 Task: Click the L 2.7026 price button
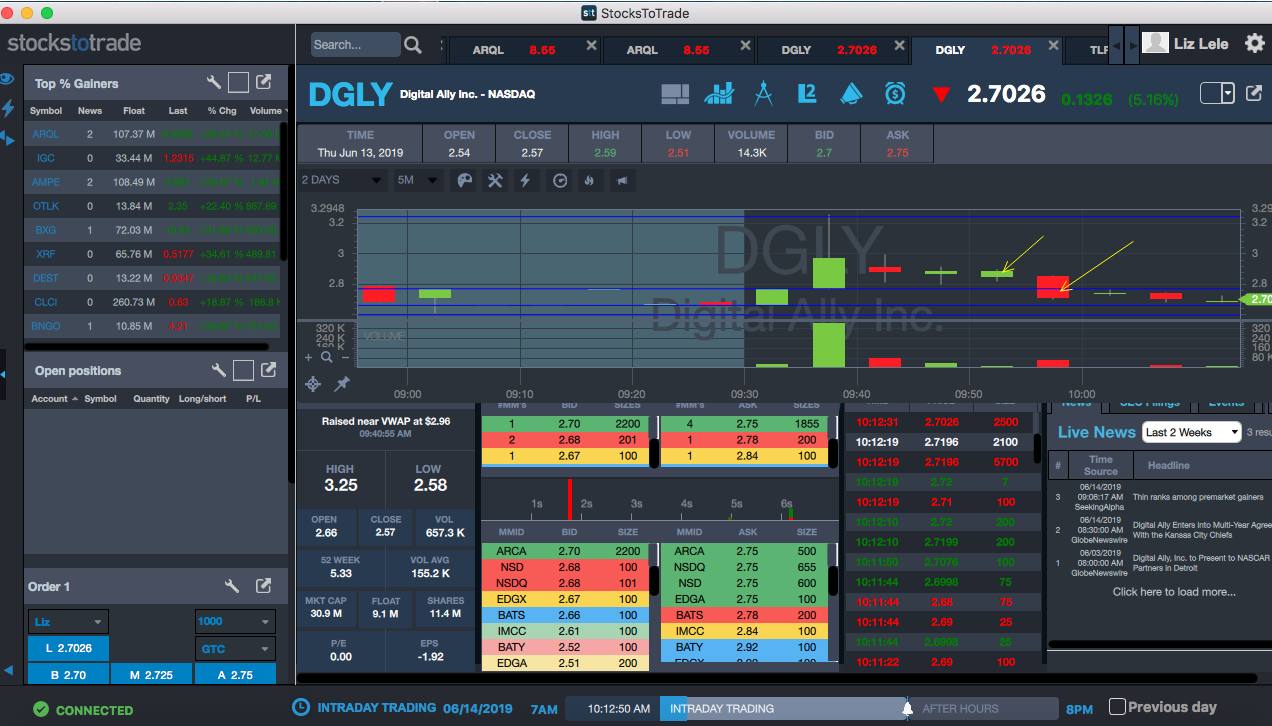tap(68, 648)
